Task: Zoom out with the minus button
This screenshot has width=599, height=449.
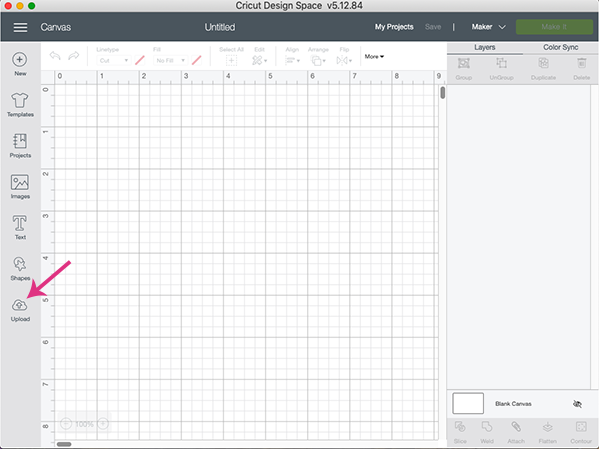Action: click(66, 423)
